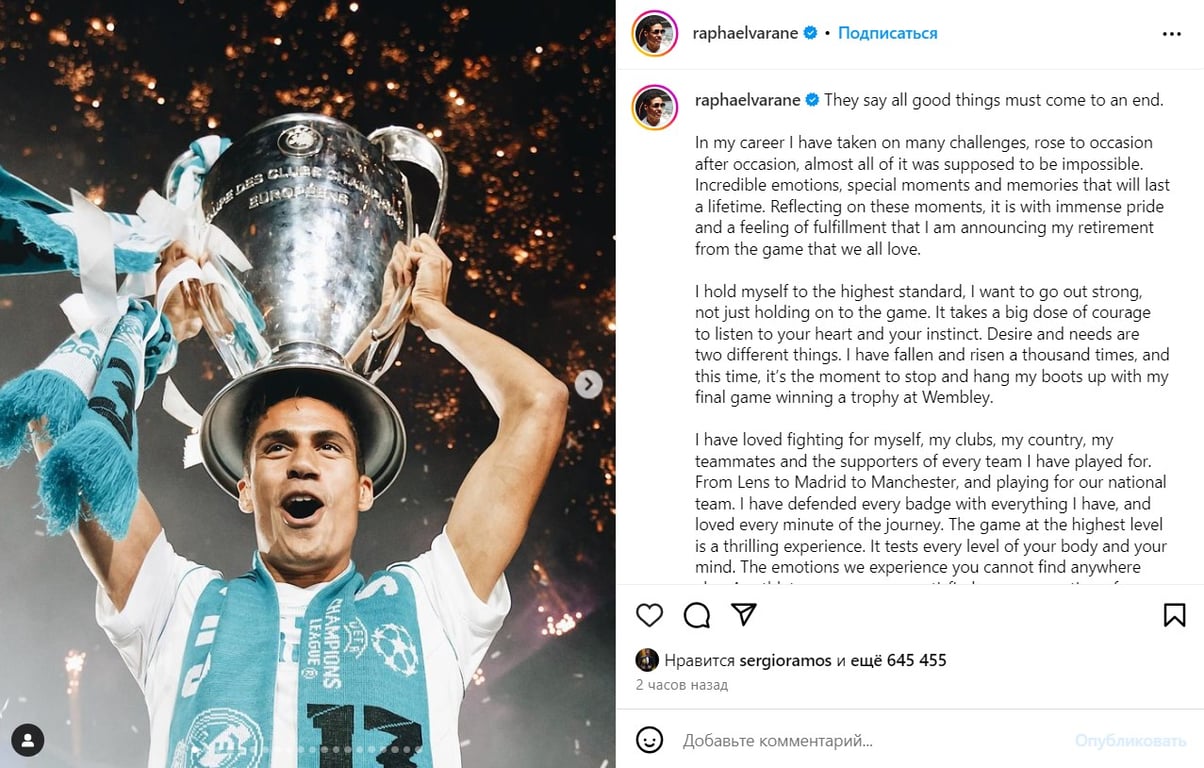Click the avatar beside the caption text
This screenshot has height=768, width=1204.
pos(655,107)
